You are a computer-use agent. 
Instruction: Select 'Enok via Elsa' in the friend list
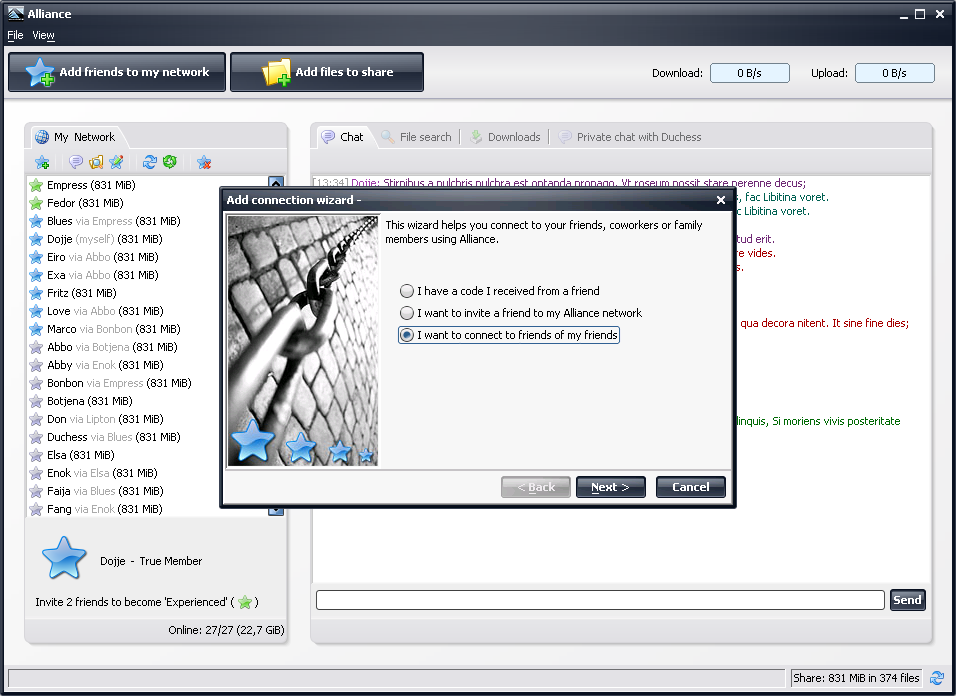[x=102, y=473]
